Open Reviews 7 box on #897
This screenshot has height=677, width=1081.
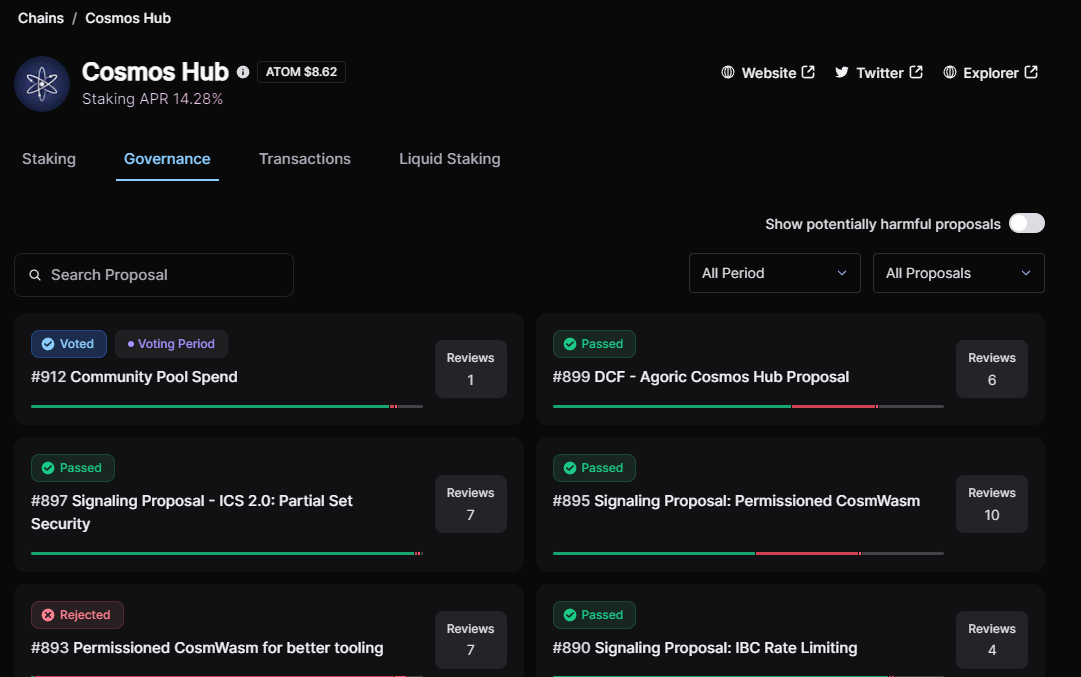(471, 504)
